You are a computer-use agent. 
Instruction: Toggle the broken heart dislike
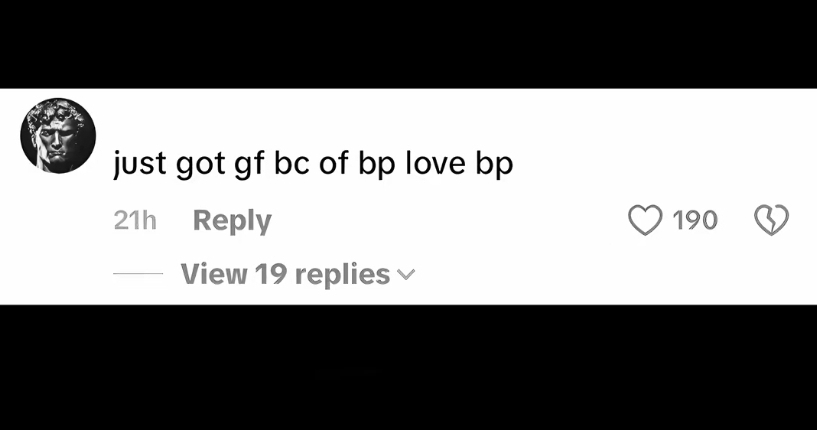coord(772,220)
